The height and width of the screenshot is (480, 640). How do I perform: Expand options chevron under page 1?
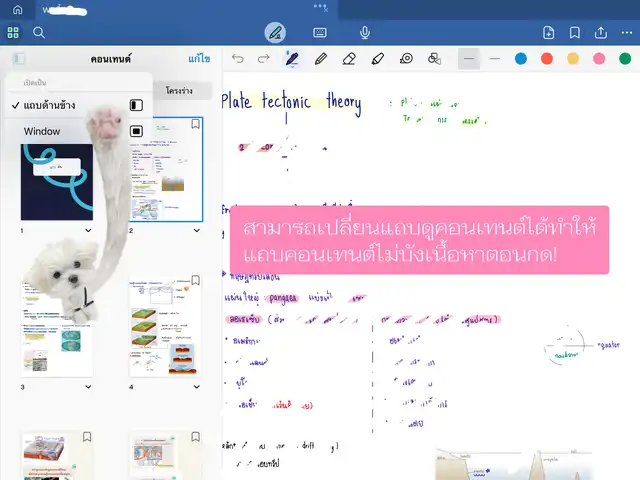[x=88, y=231]
